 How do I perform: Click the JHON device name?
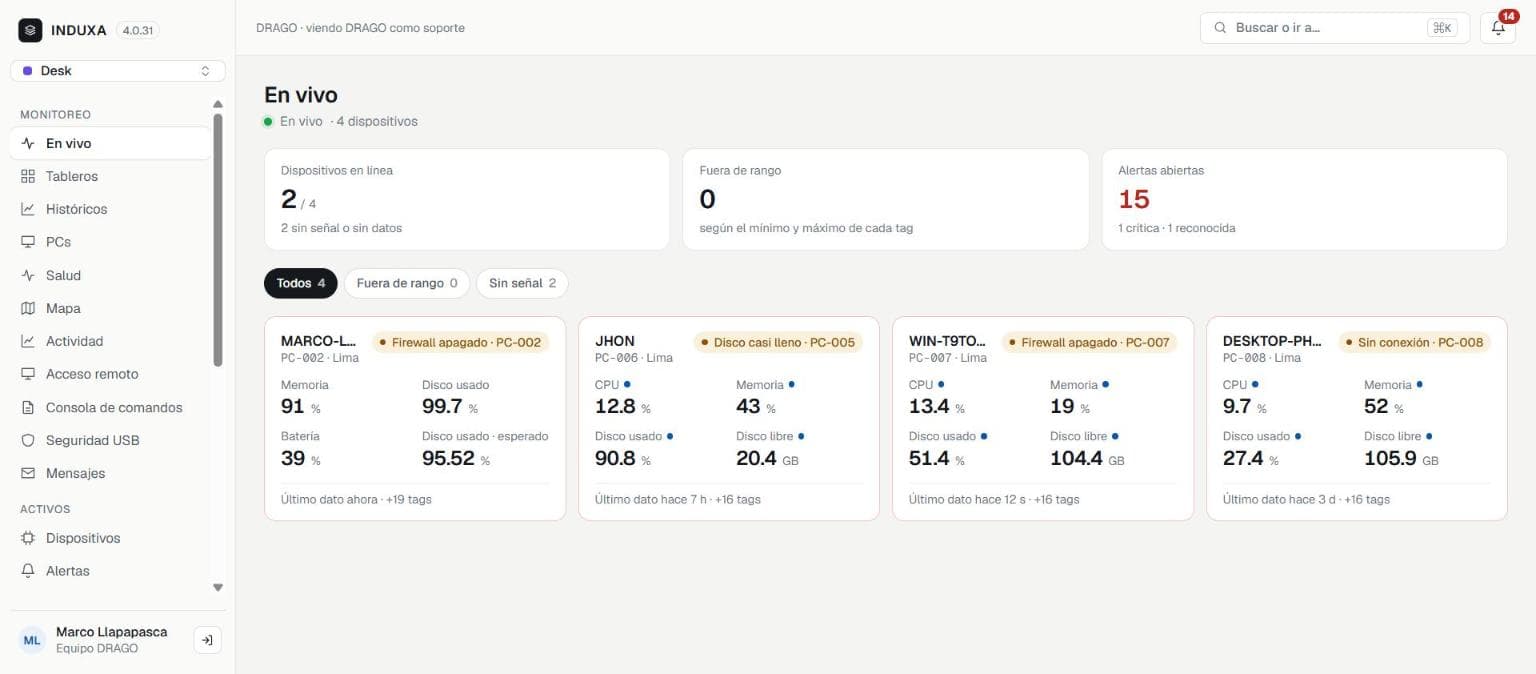(x=615, y=341)
